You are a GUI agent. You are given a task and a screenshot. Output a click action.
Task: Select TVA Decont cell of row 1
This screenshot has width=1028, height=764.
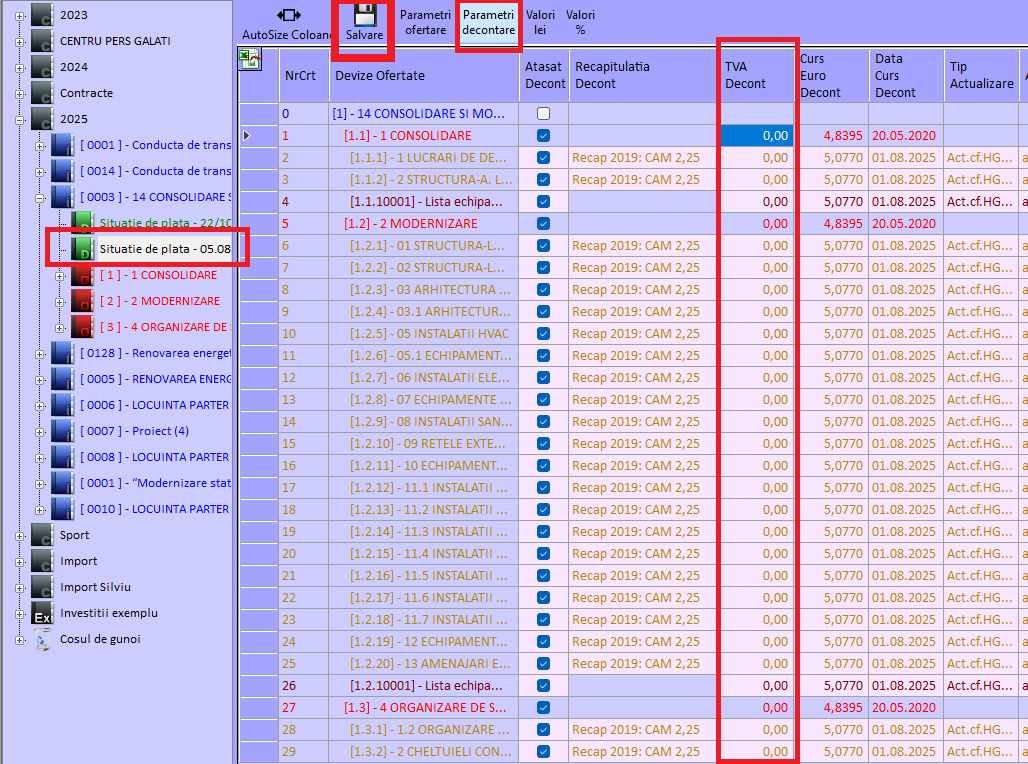(x=757, y=136)
